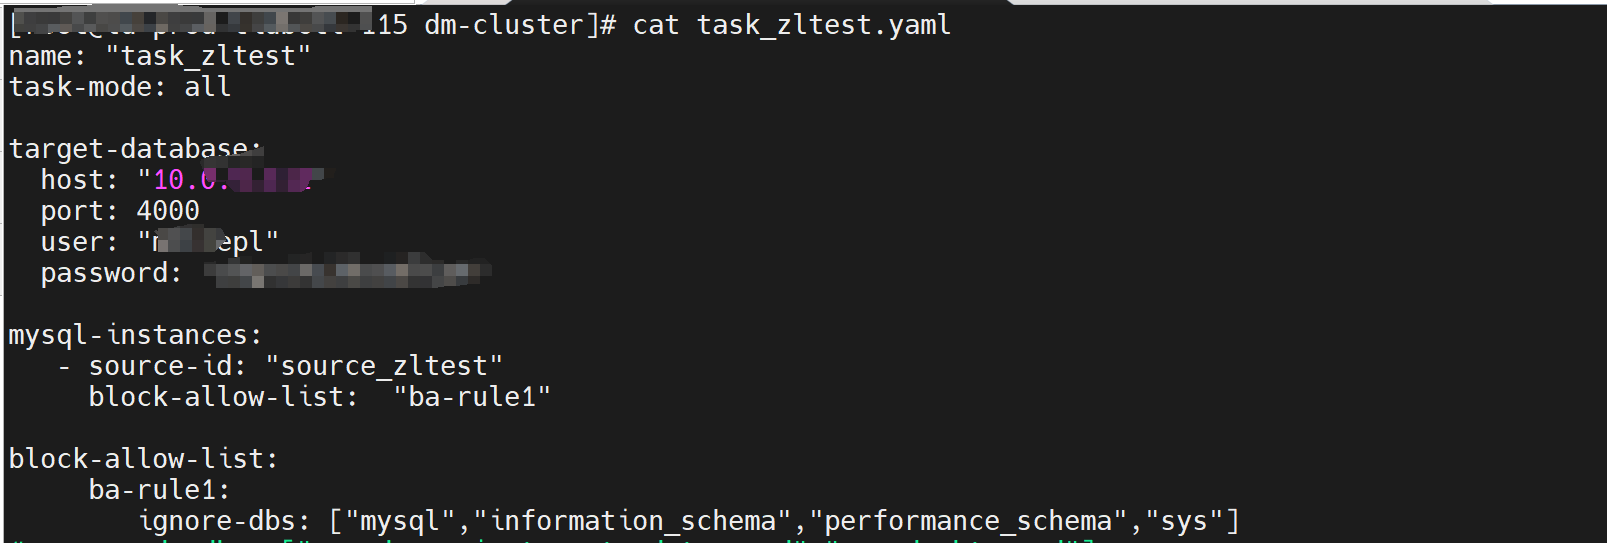Viewport: 1607px width, 543px height.
Task: Click the source-id value "source_zltest"
Action: [384, 366]
